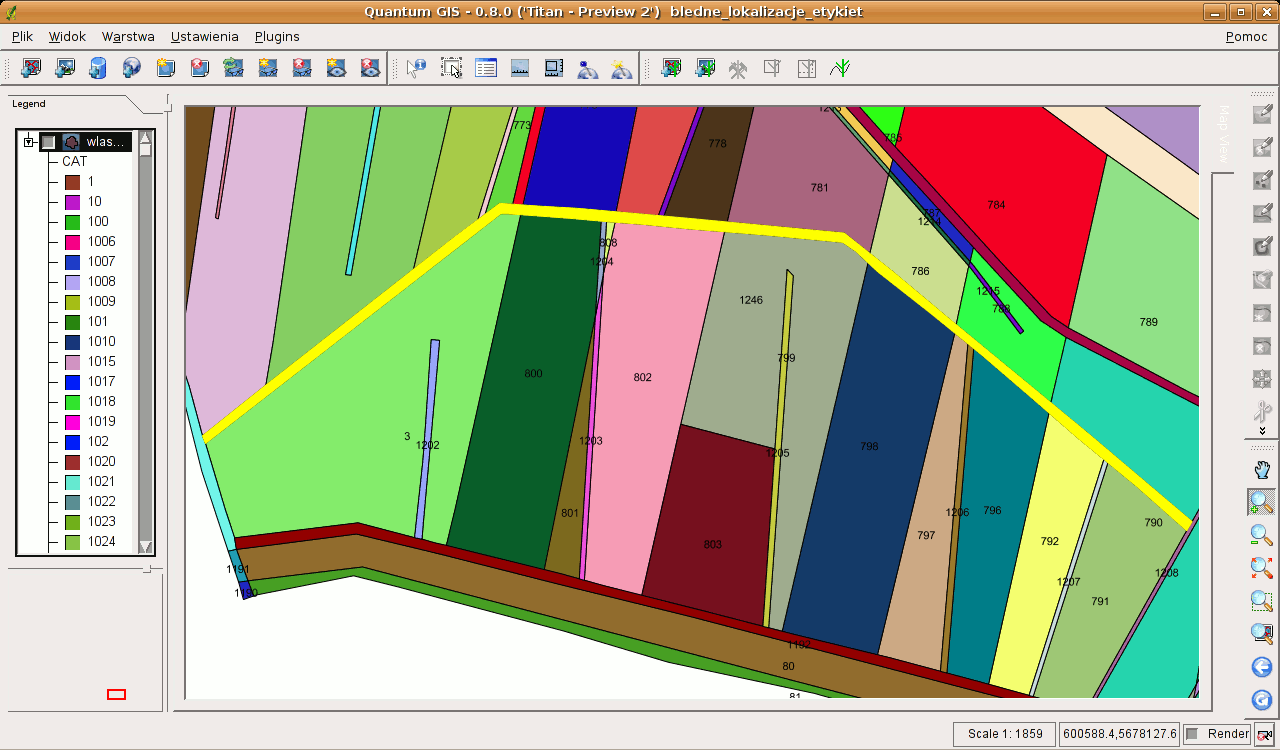Image resolution: width=1280 pixels, height=750 pixels.
Task: Open the Warstwa menu
Action: (128, 36)
